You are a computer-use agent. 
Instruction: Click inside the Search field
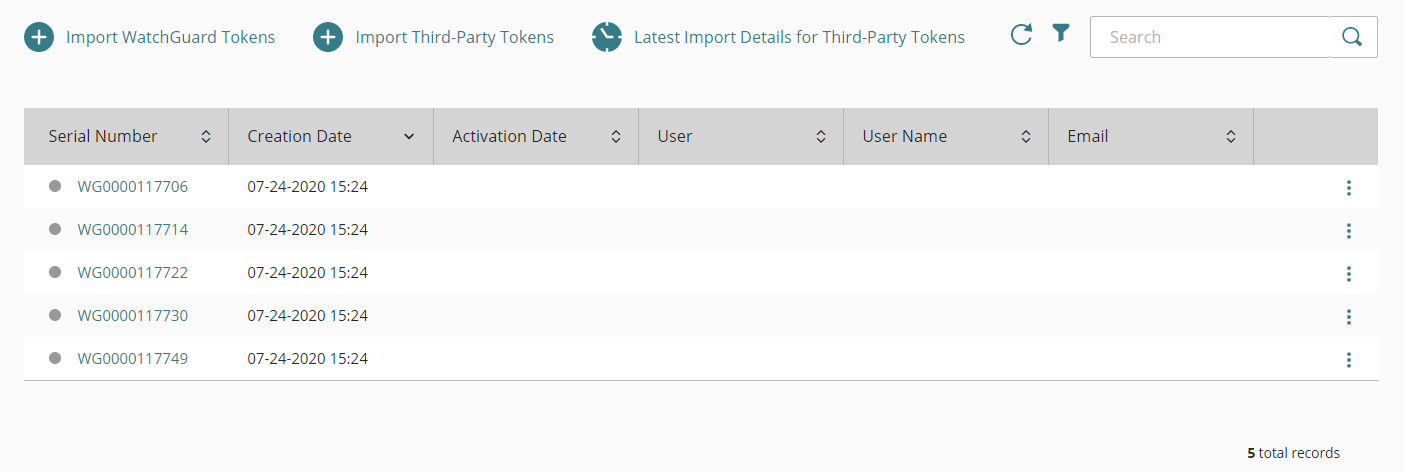[1208, 37]
